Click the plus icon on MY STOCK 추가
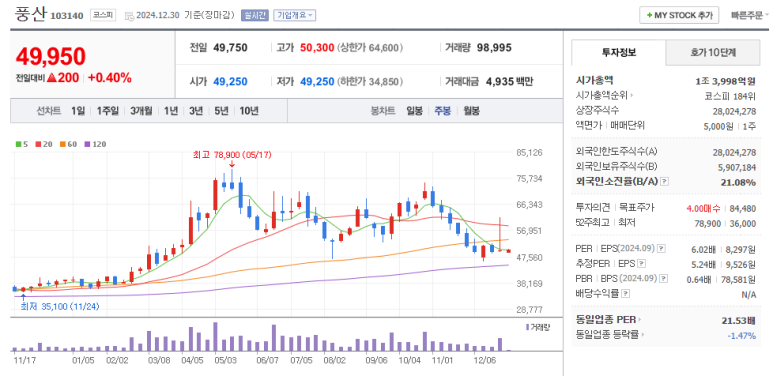The image size is (773, 376). tap(650, 15)
